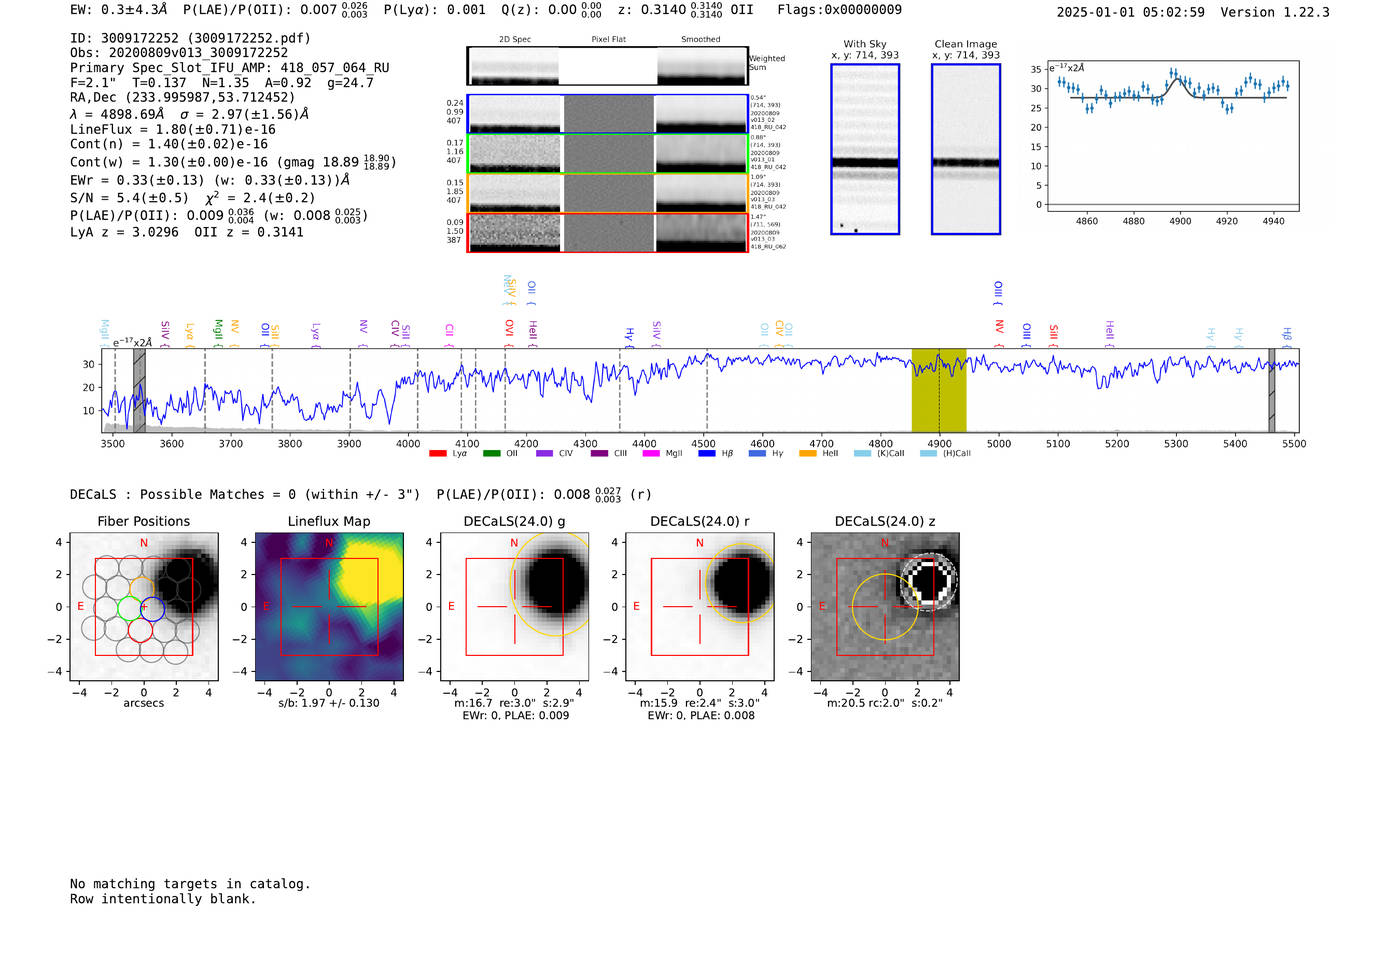Open the Lineflux Map panel
The width and height of the screenshot is (1400, 953).
[329, 607]
